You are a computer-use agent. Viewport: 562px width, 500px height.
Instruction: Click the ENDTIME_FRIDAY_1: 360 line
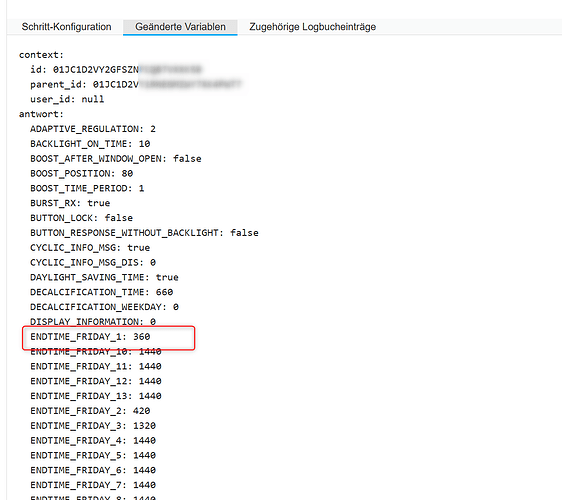90,337
